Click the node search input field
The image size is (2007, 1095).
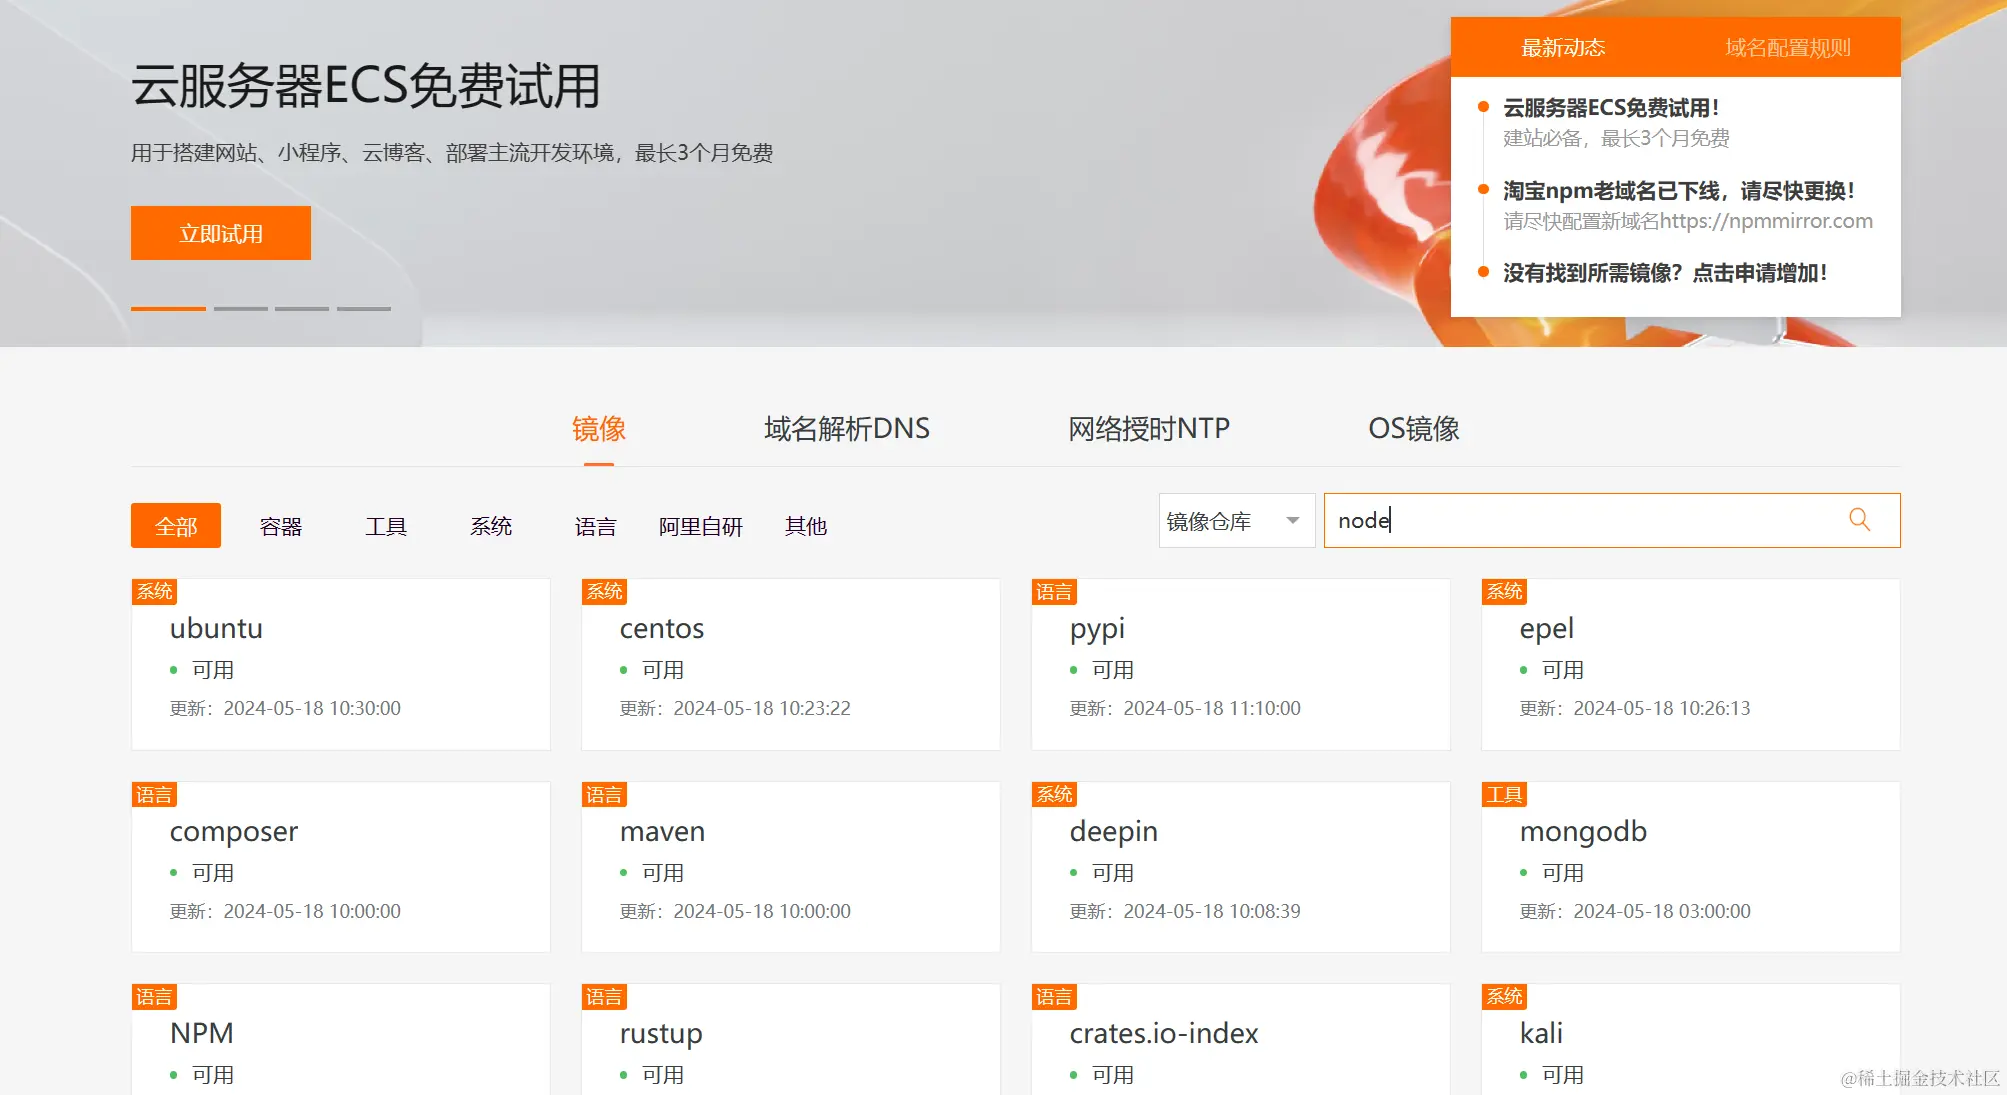coord(1580,521)
